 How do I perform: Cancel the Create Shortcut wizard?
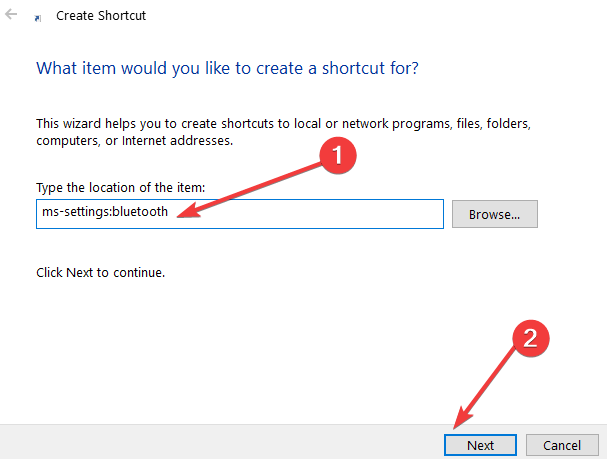click(x=561, y=444)
